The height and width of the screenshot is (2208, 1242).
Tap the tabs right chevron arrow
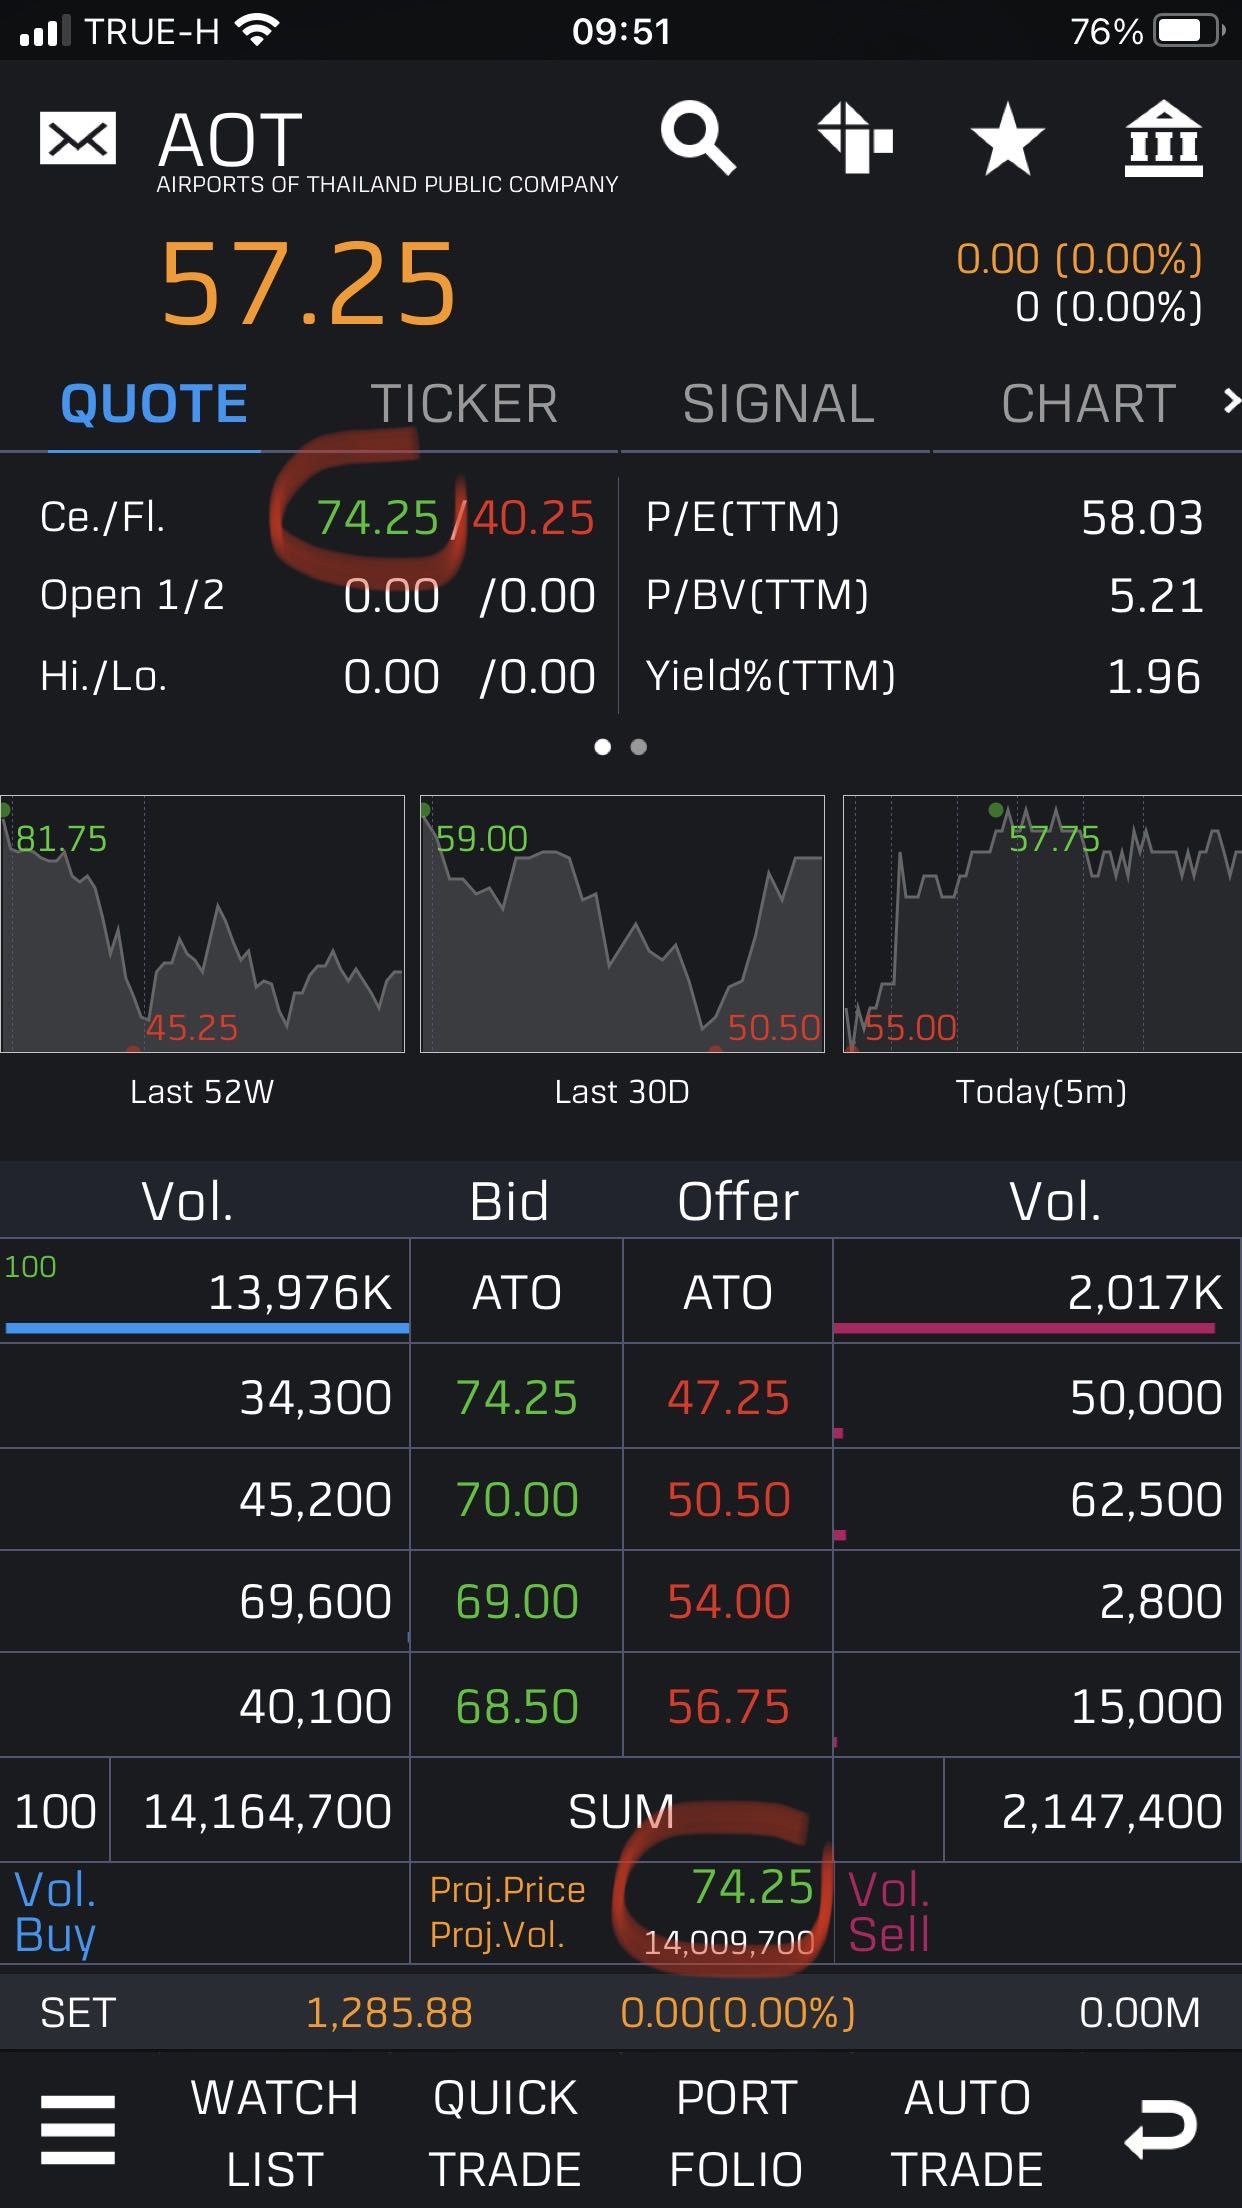1231,401
